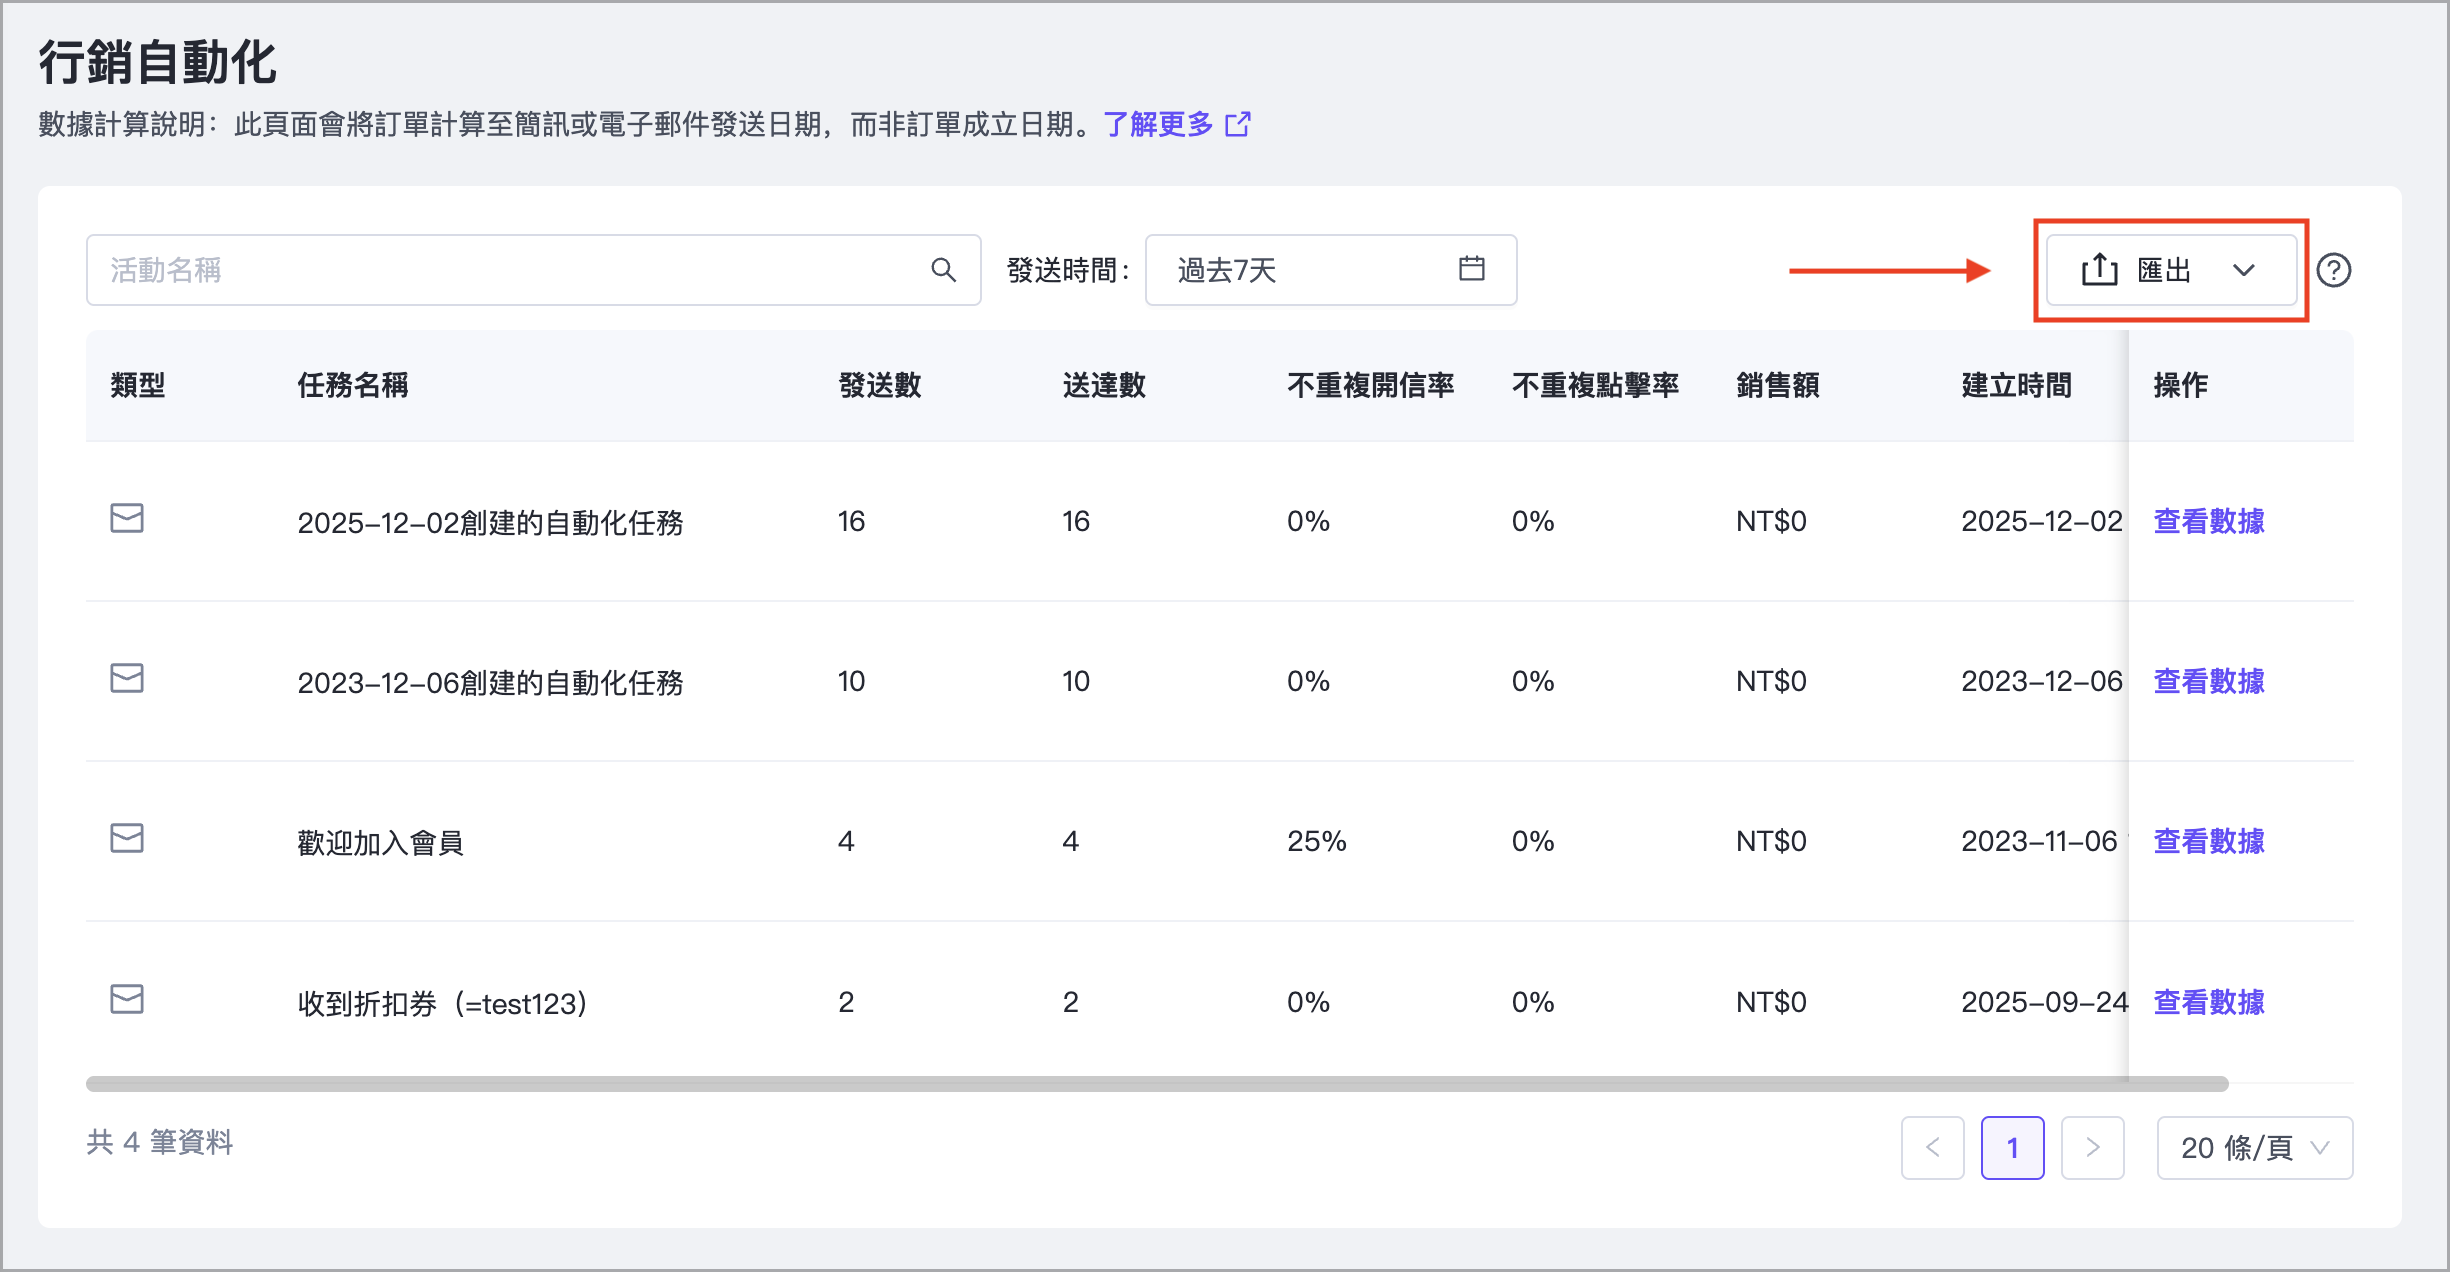Click the envelope icon of 2023-12-06創建的自動化任務
Screen dimensions: 2450x1272
(127, 678)
